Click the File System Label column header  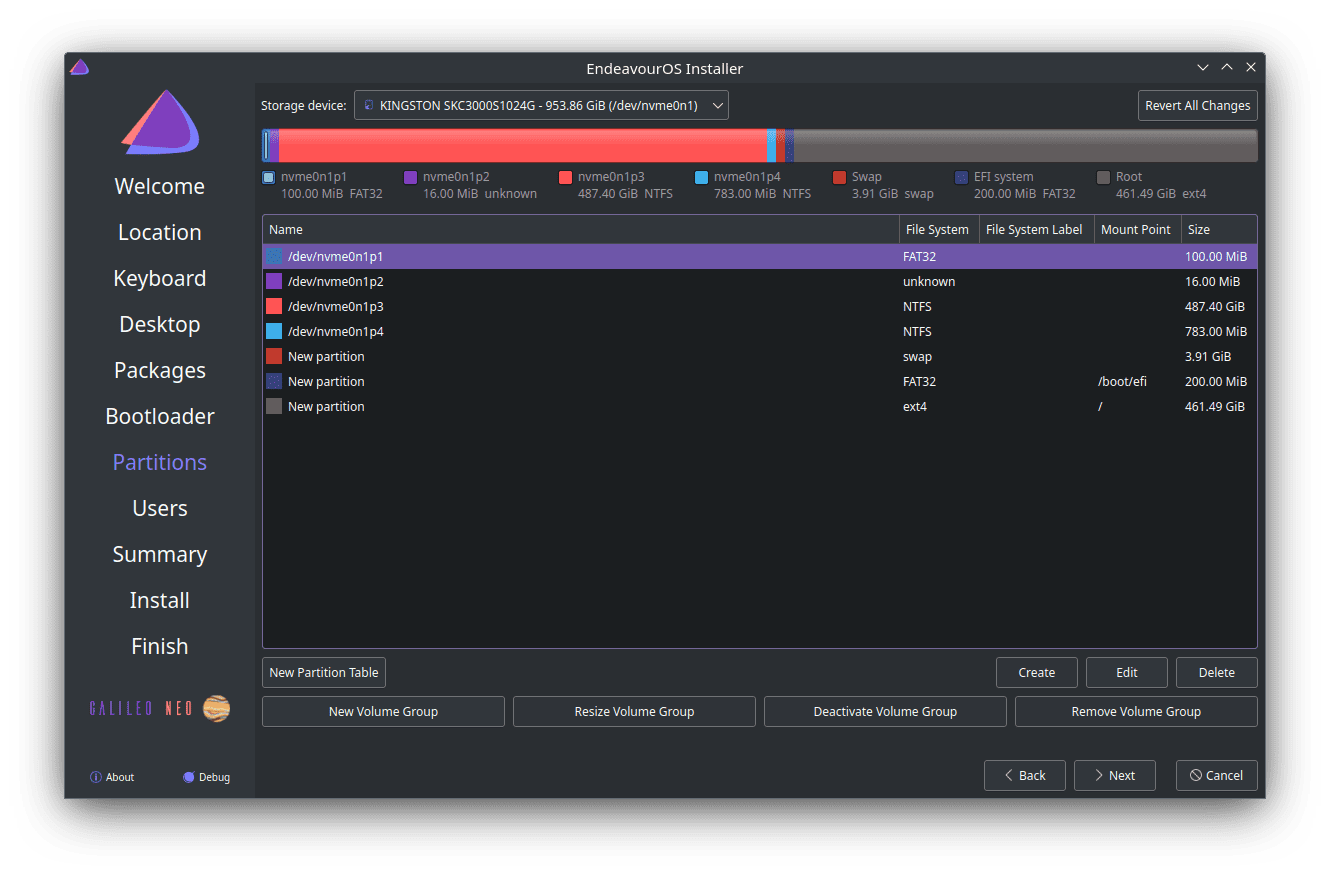click(x=1035, y=229)
